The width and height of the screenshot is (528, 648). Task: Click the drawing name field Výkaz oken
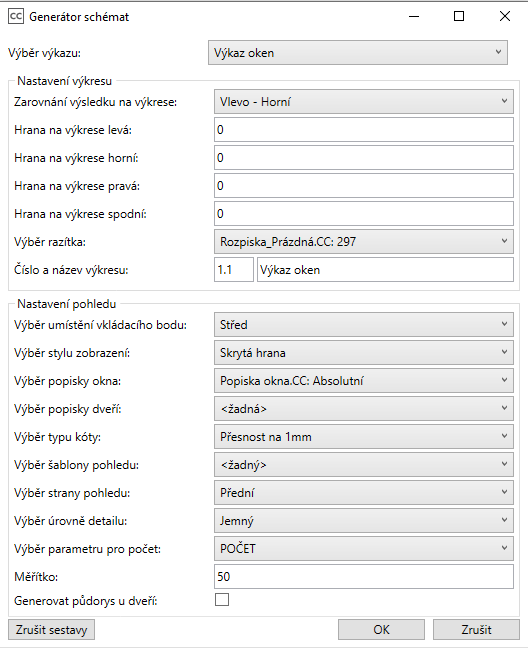385,270
